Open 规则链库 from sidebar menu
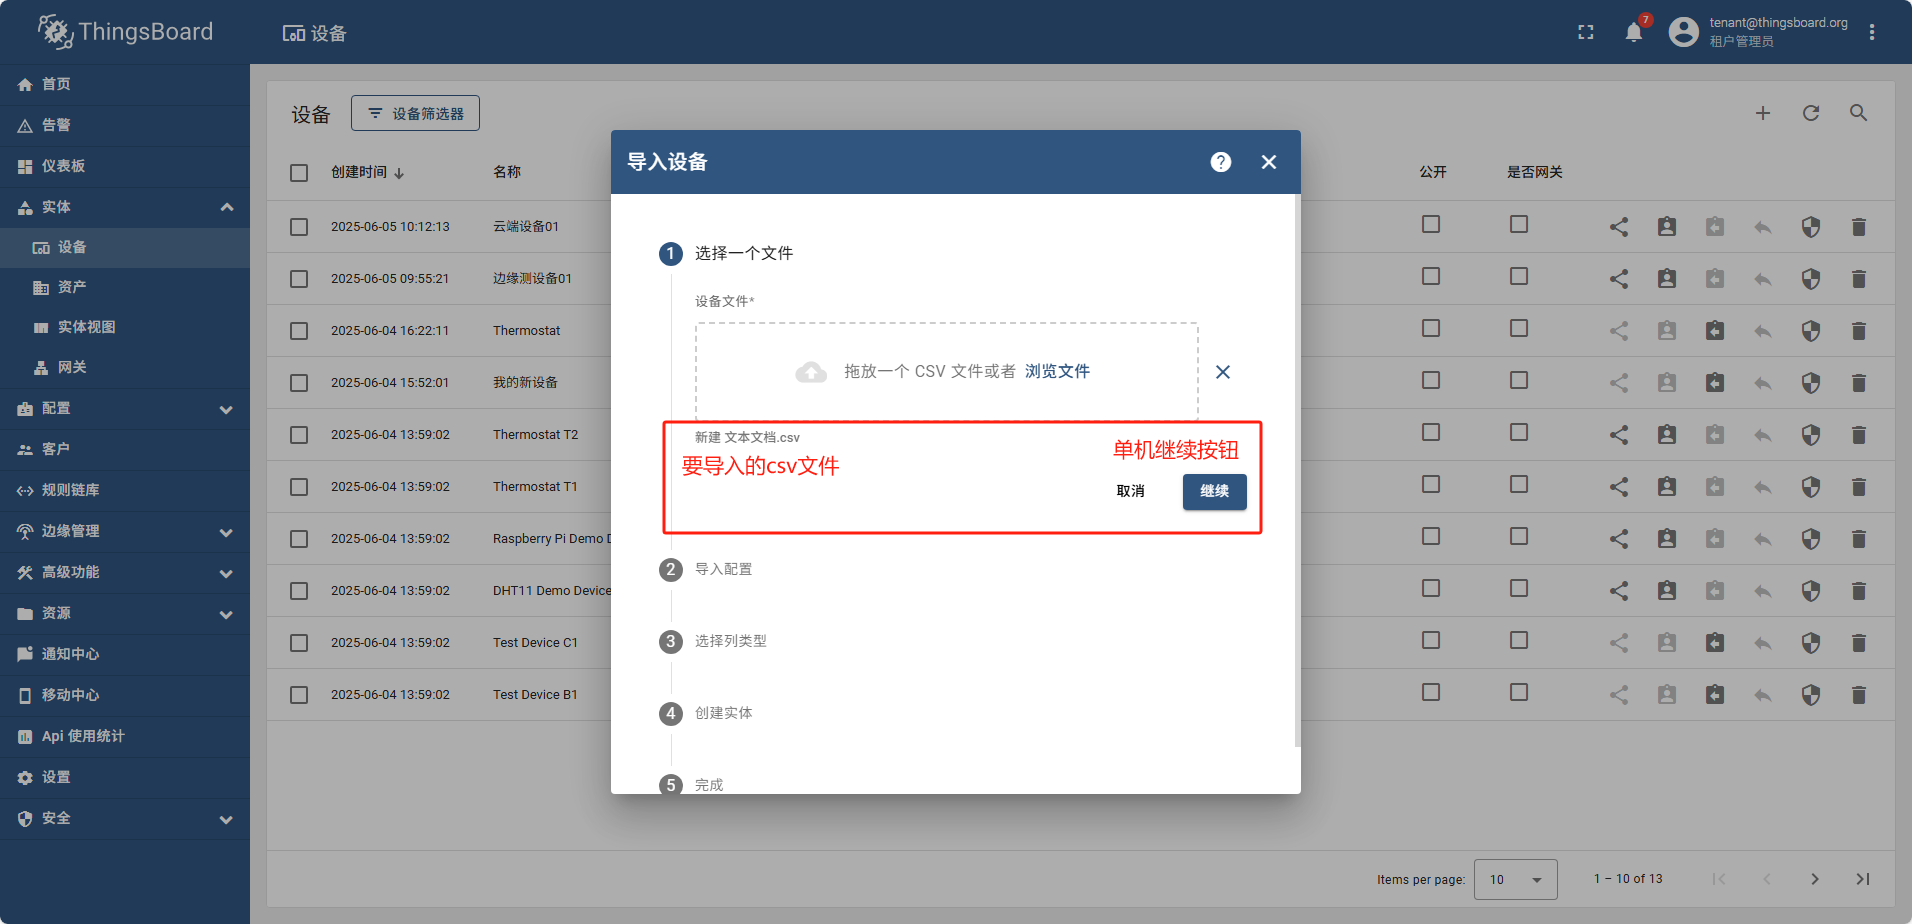 70,490
